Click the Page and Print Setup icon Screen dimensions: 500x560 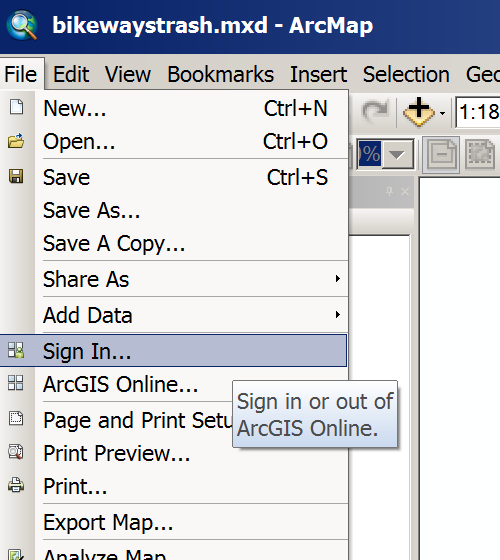16,418
